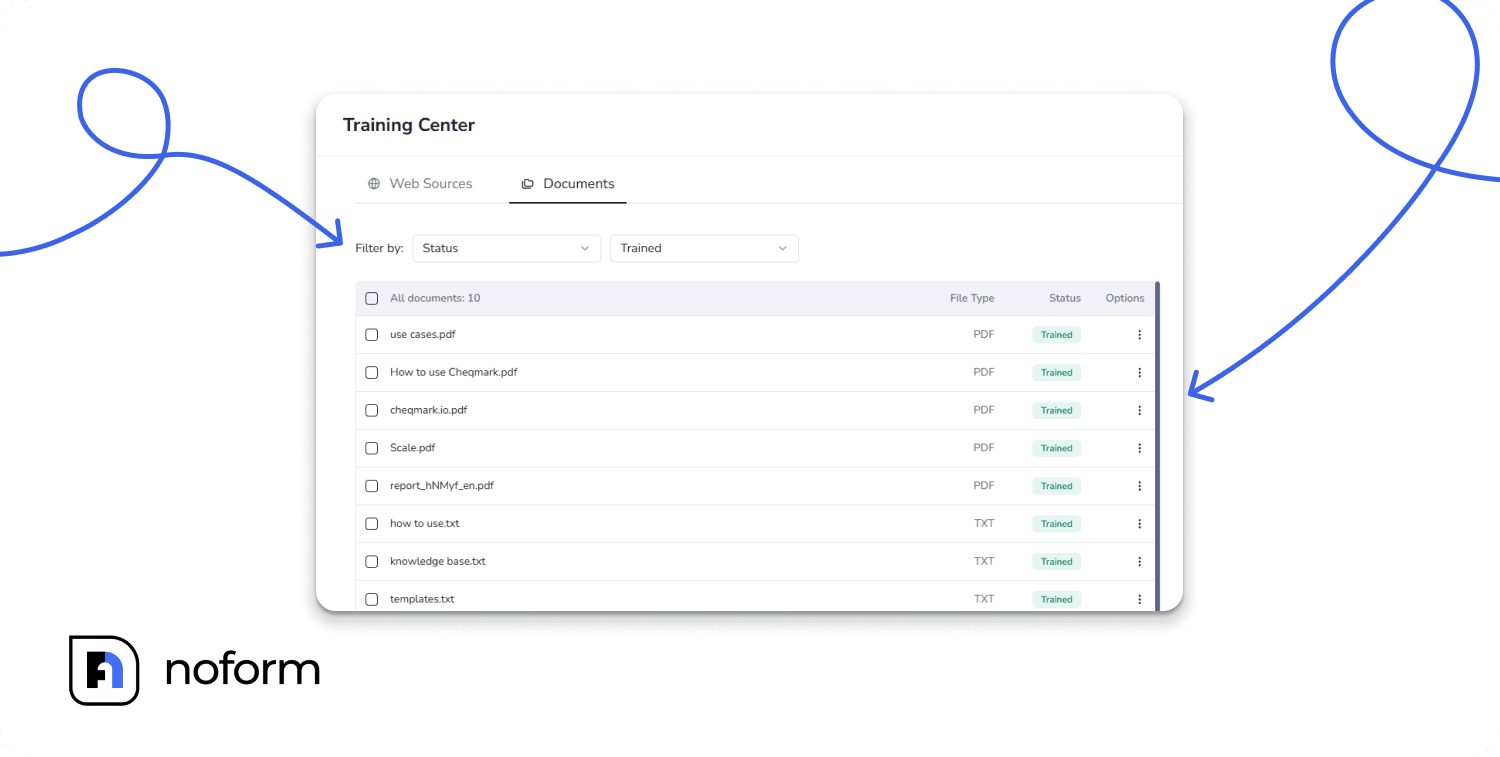Open the options menu for cheqmark.io.pdf
Viewport: 1500px width, 757px height.
[1139, 410]
